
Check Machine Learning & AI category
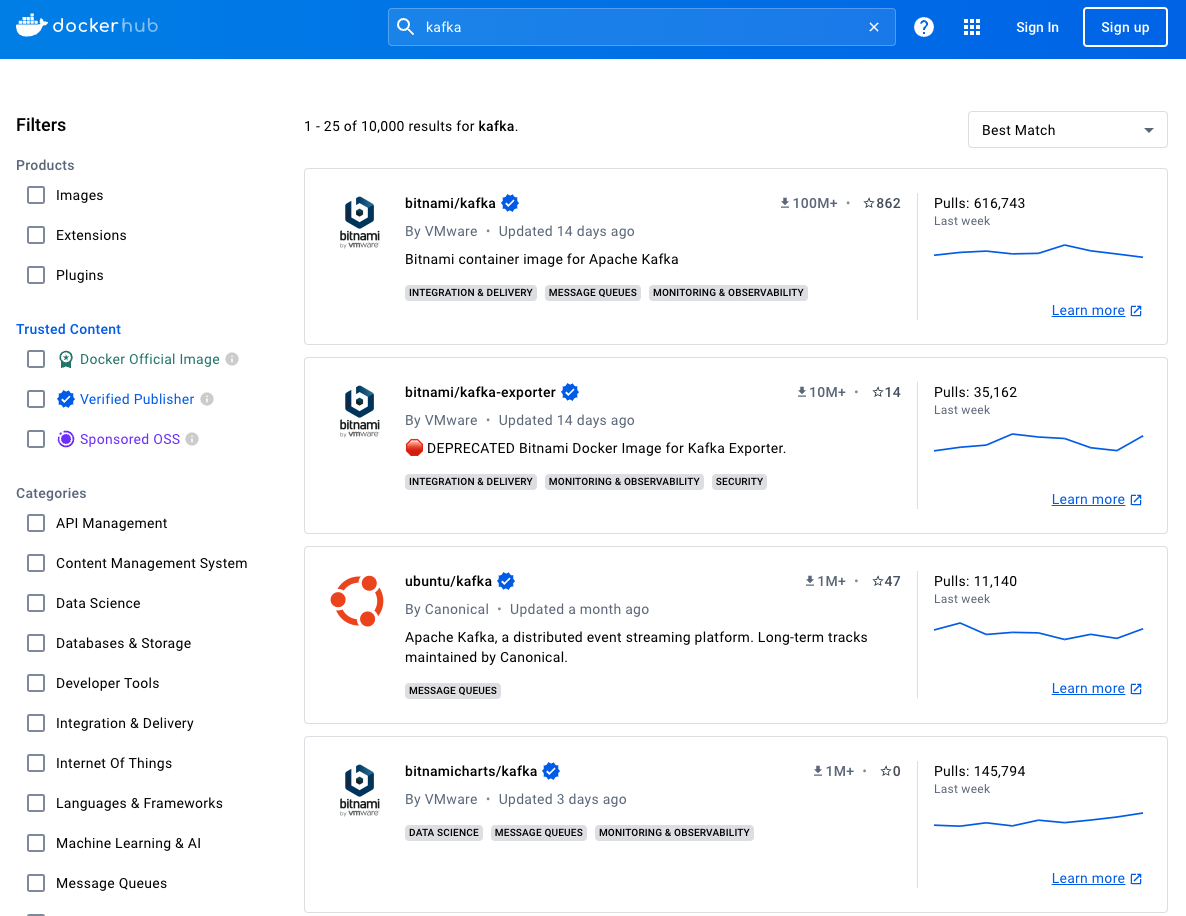[x=36, y=843]
